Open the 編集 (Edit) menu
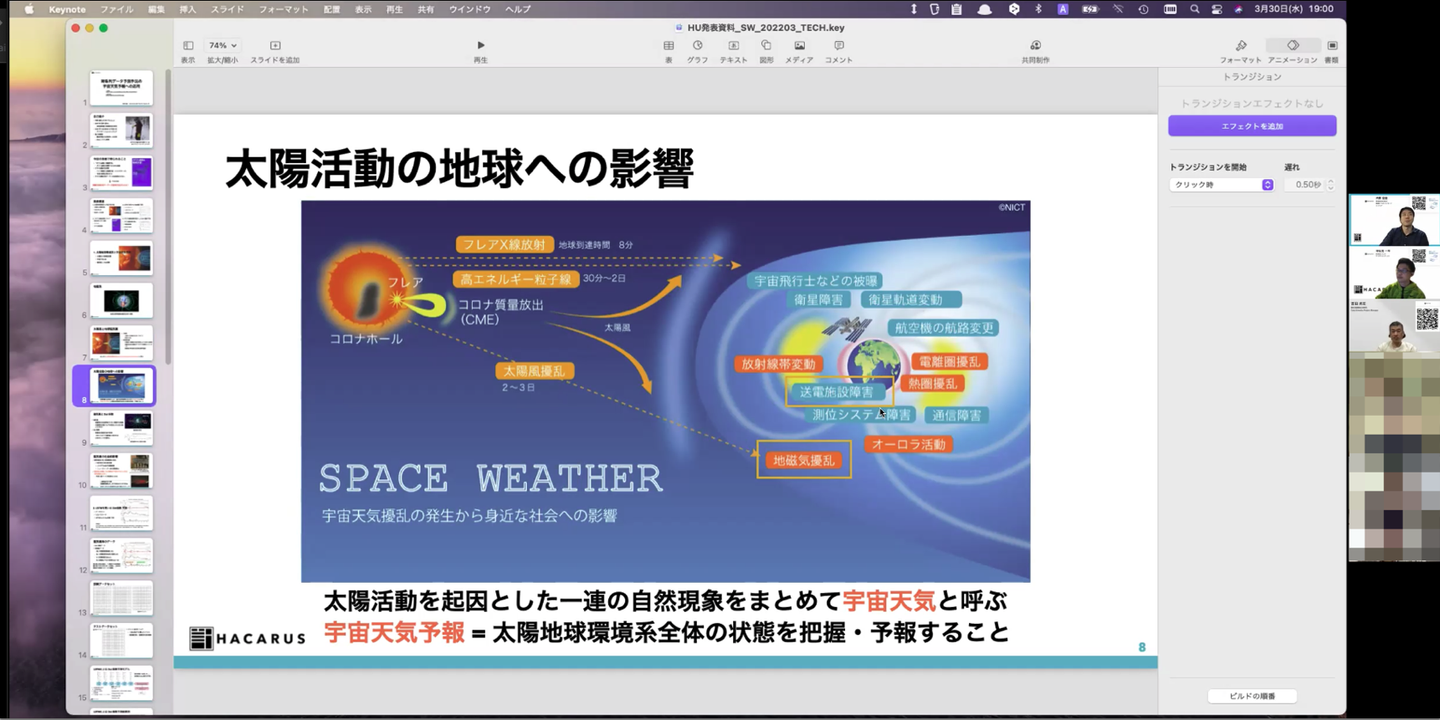Screen dimensions: 1440x720 click(157, 9)
